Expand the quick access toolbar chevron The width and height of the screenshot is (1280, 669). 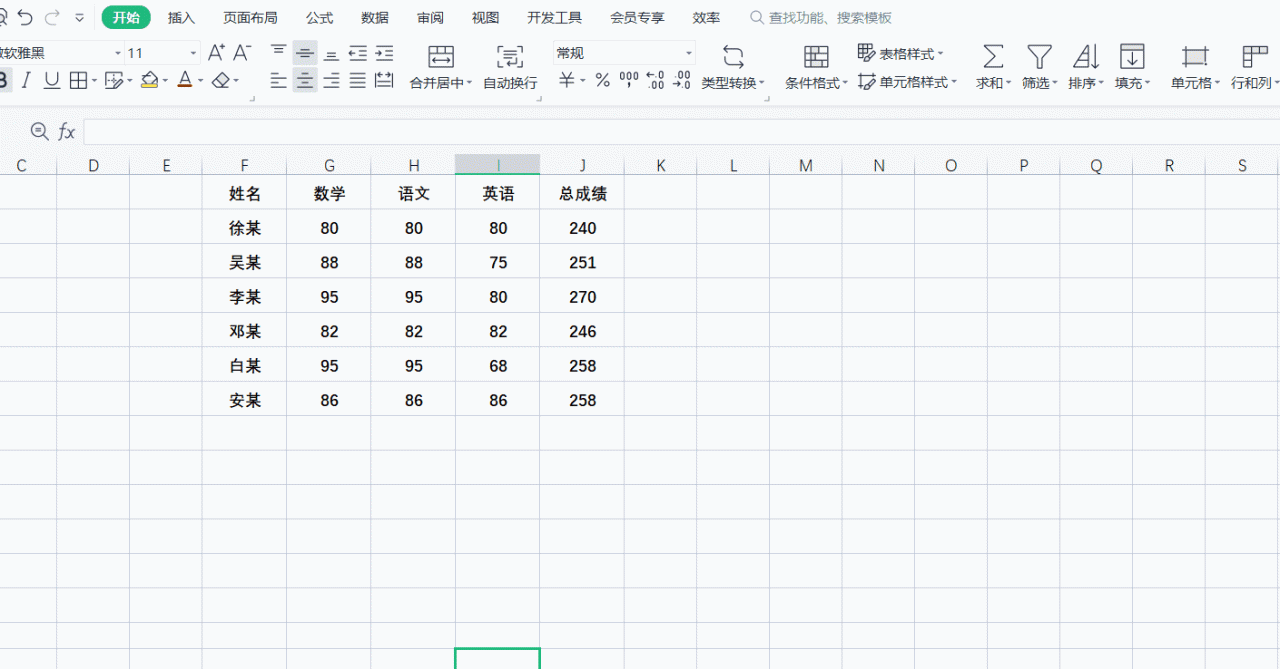tap(79, 18)
